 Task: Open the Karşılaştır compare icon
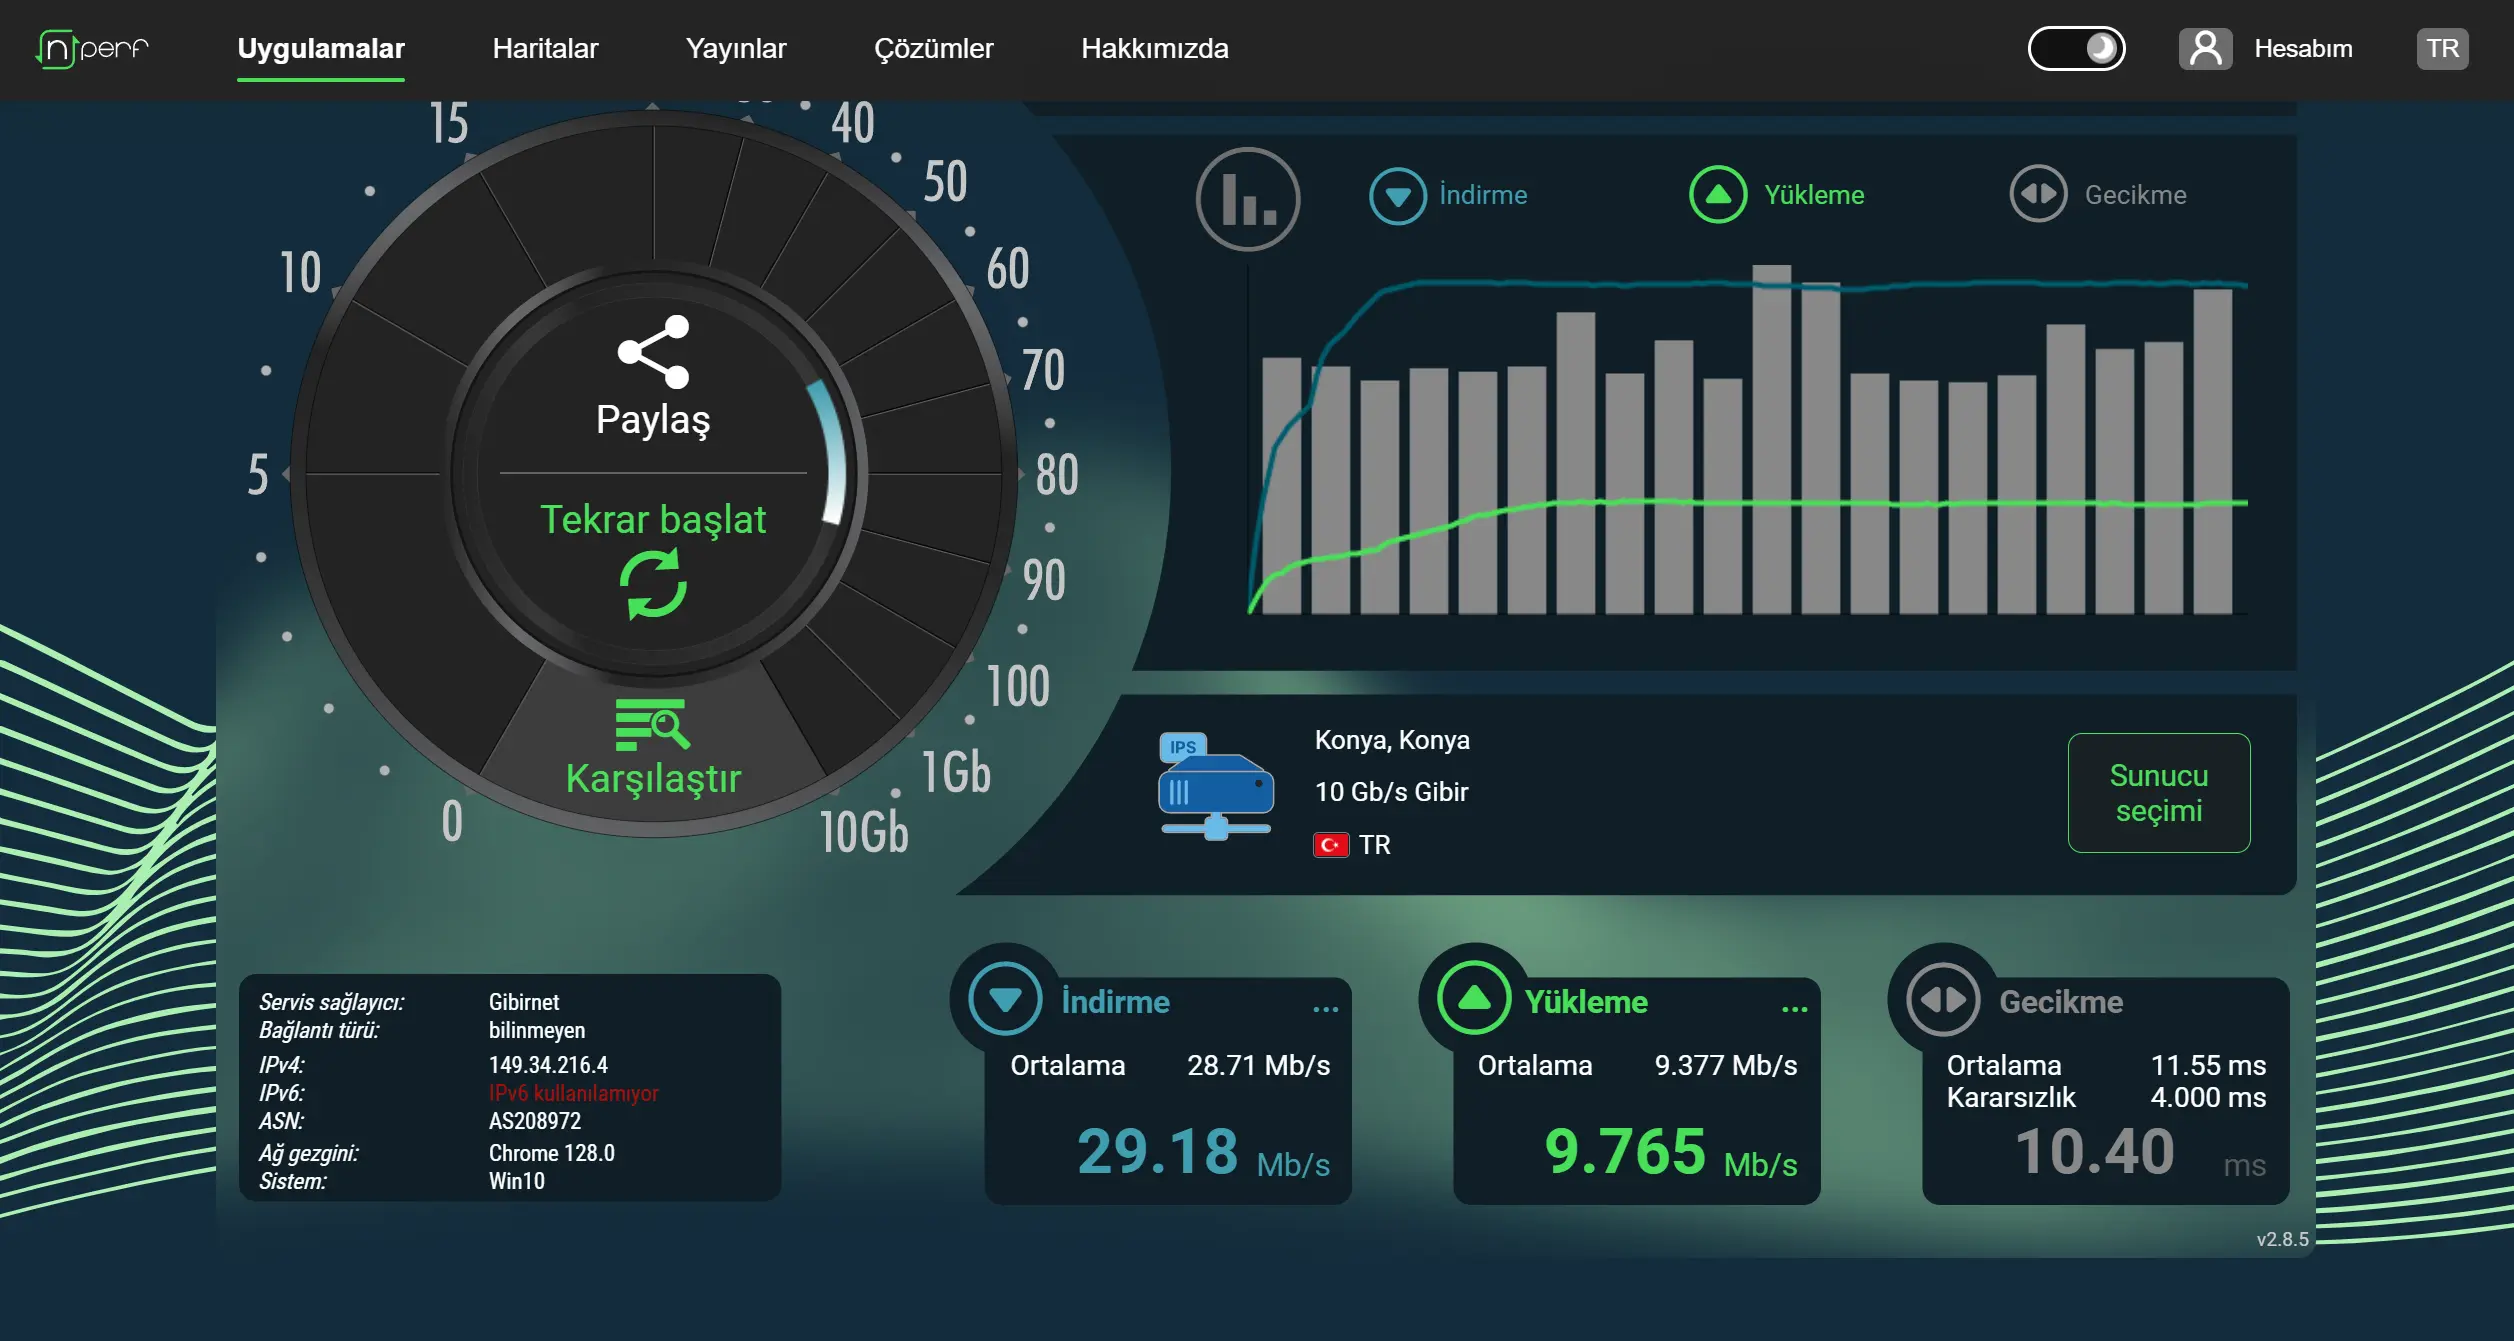tap(653, 724)
